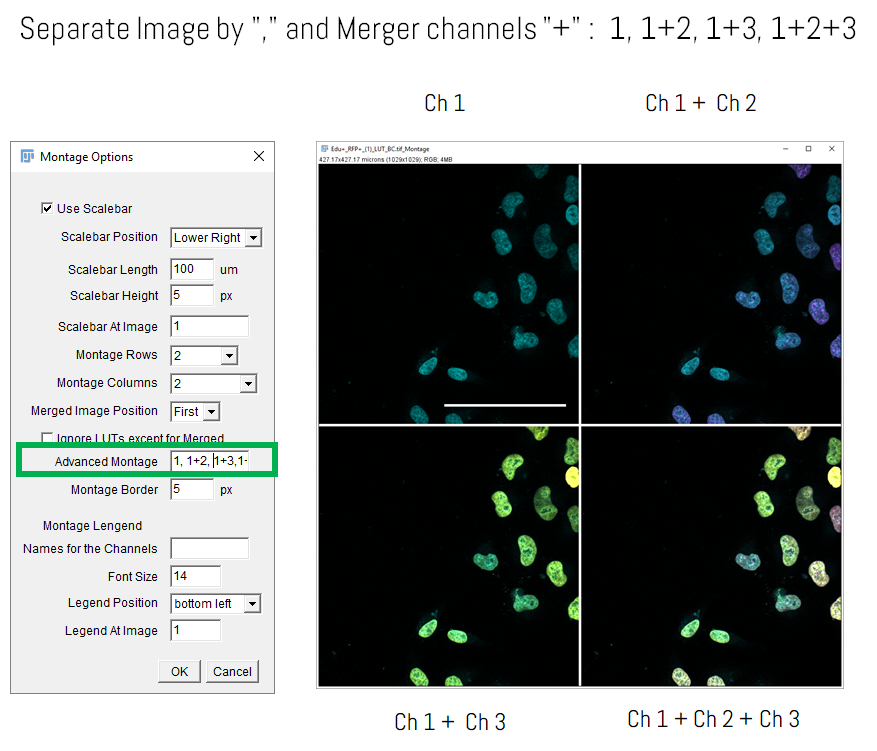The width and height of the screenshot is (877, 751).
Task: Click the ImageJ icon on Montage Options title bar
Action: (x=27, y=157)
